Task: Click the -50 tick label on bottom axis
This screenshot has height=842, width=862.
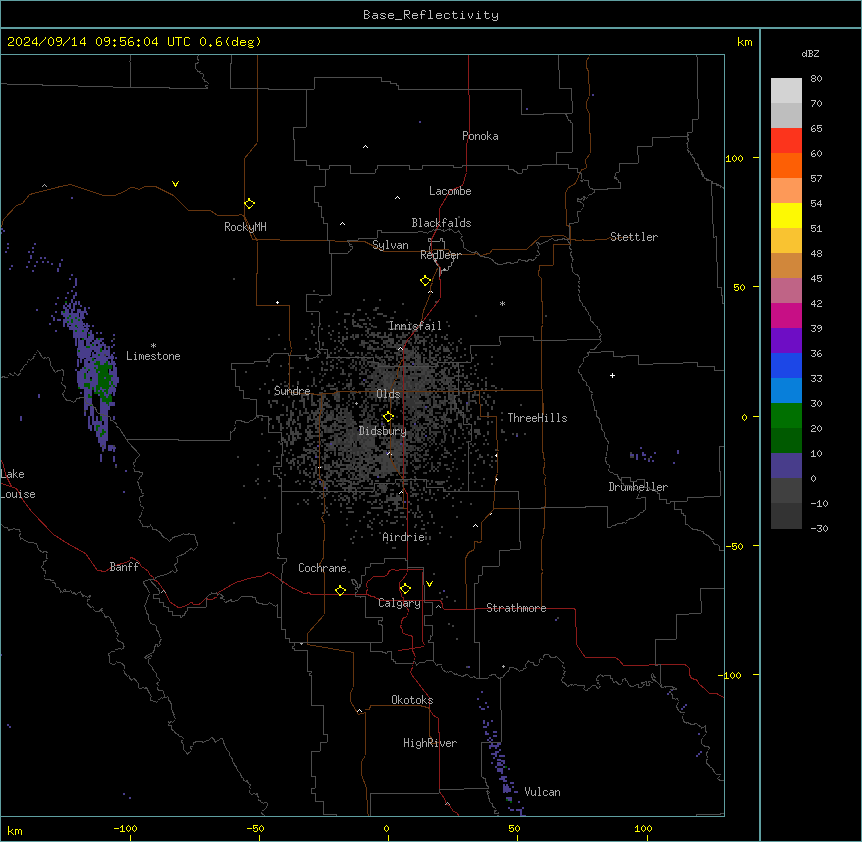Action: [255, 828]
